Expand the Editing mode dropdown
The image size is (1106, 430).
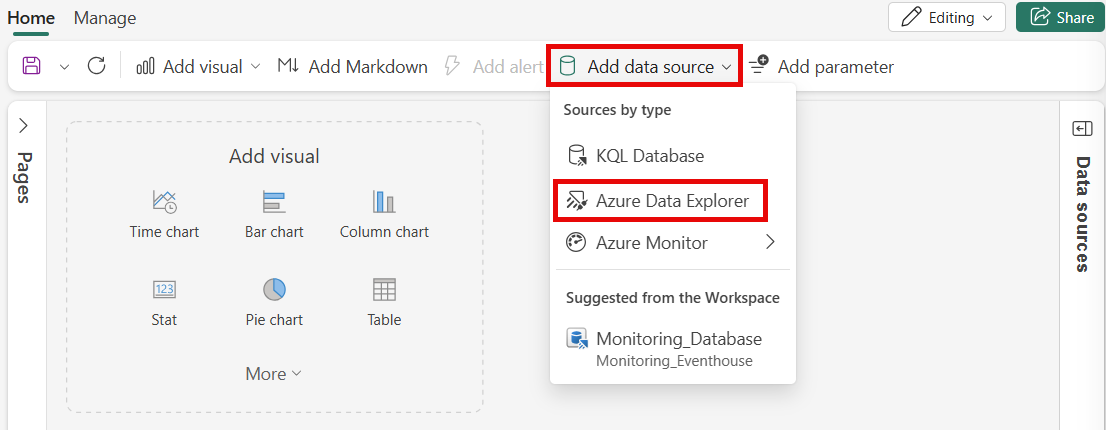tap(947, 18)
